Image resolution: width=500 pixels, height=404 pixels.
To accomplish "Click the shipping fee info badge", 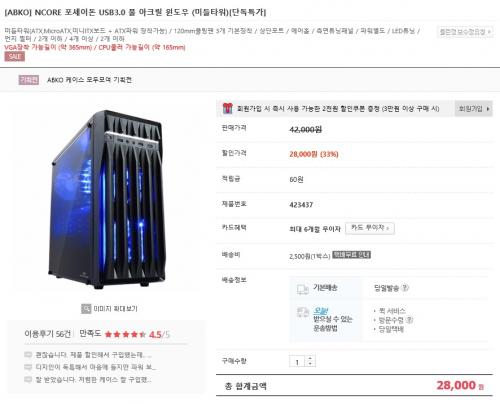I will tap(352, 255).
